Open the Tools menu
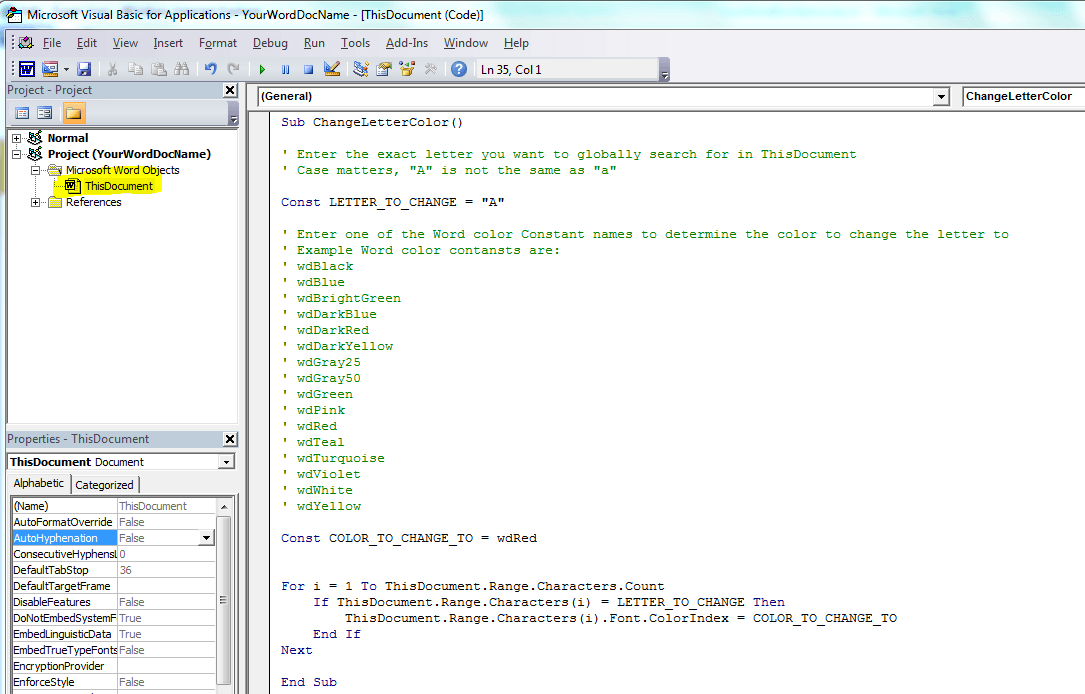Image resolution: width=1085 pixels, height=694 pixels. [x=355, y=43]
